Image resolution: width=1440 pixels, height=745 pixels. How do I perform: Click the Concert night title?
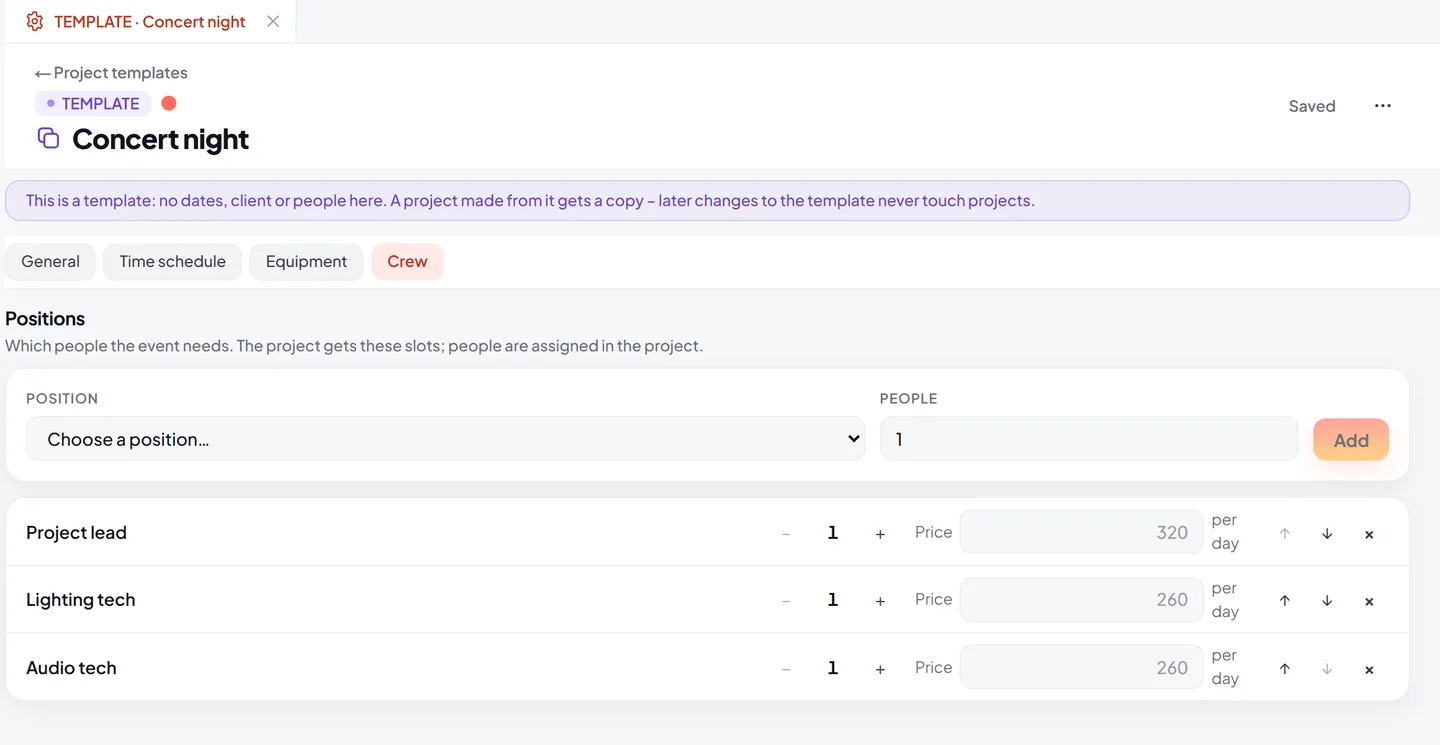point(160,139)
